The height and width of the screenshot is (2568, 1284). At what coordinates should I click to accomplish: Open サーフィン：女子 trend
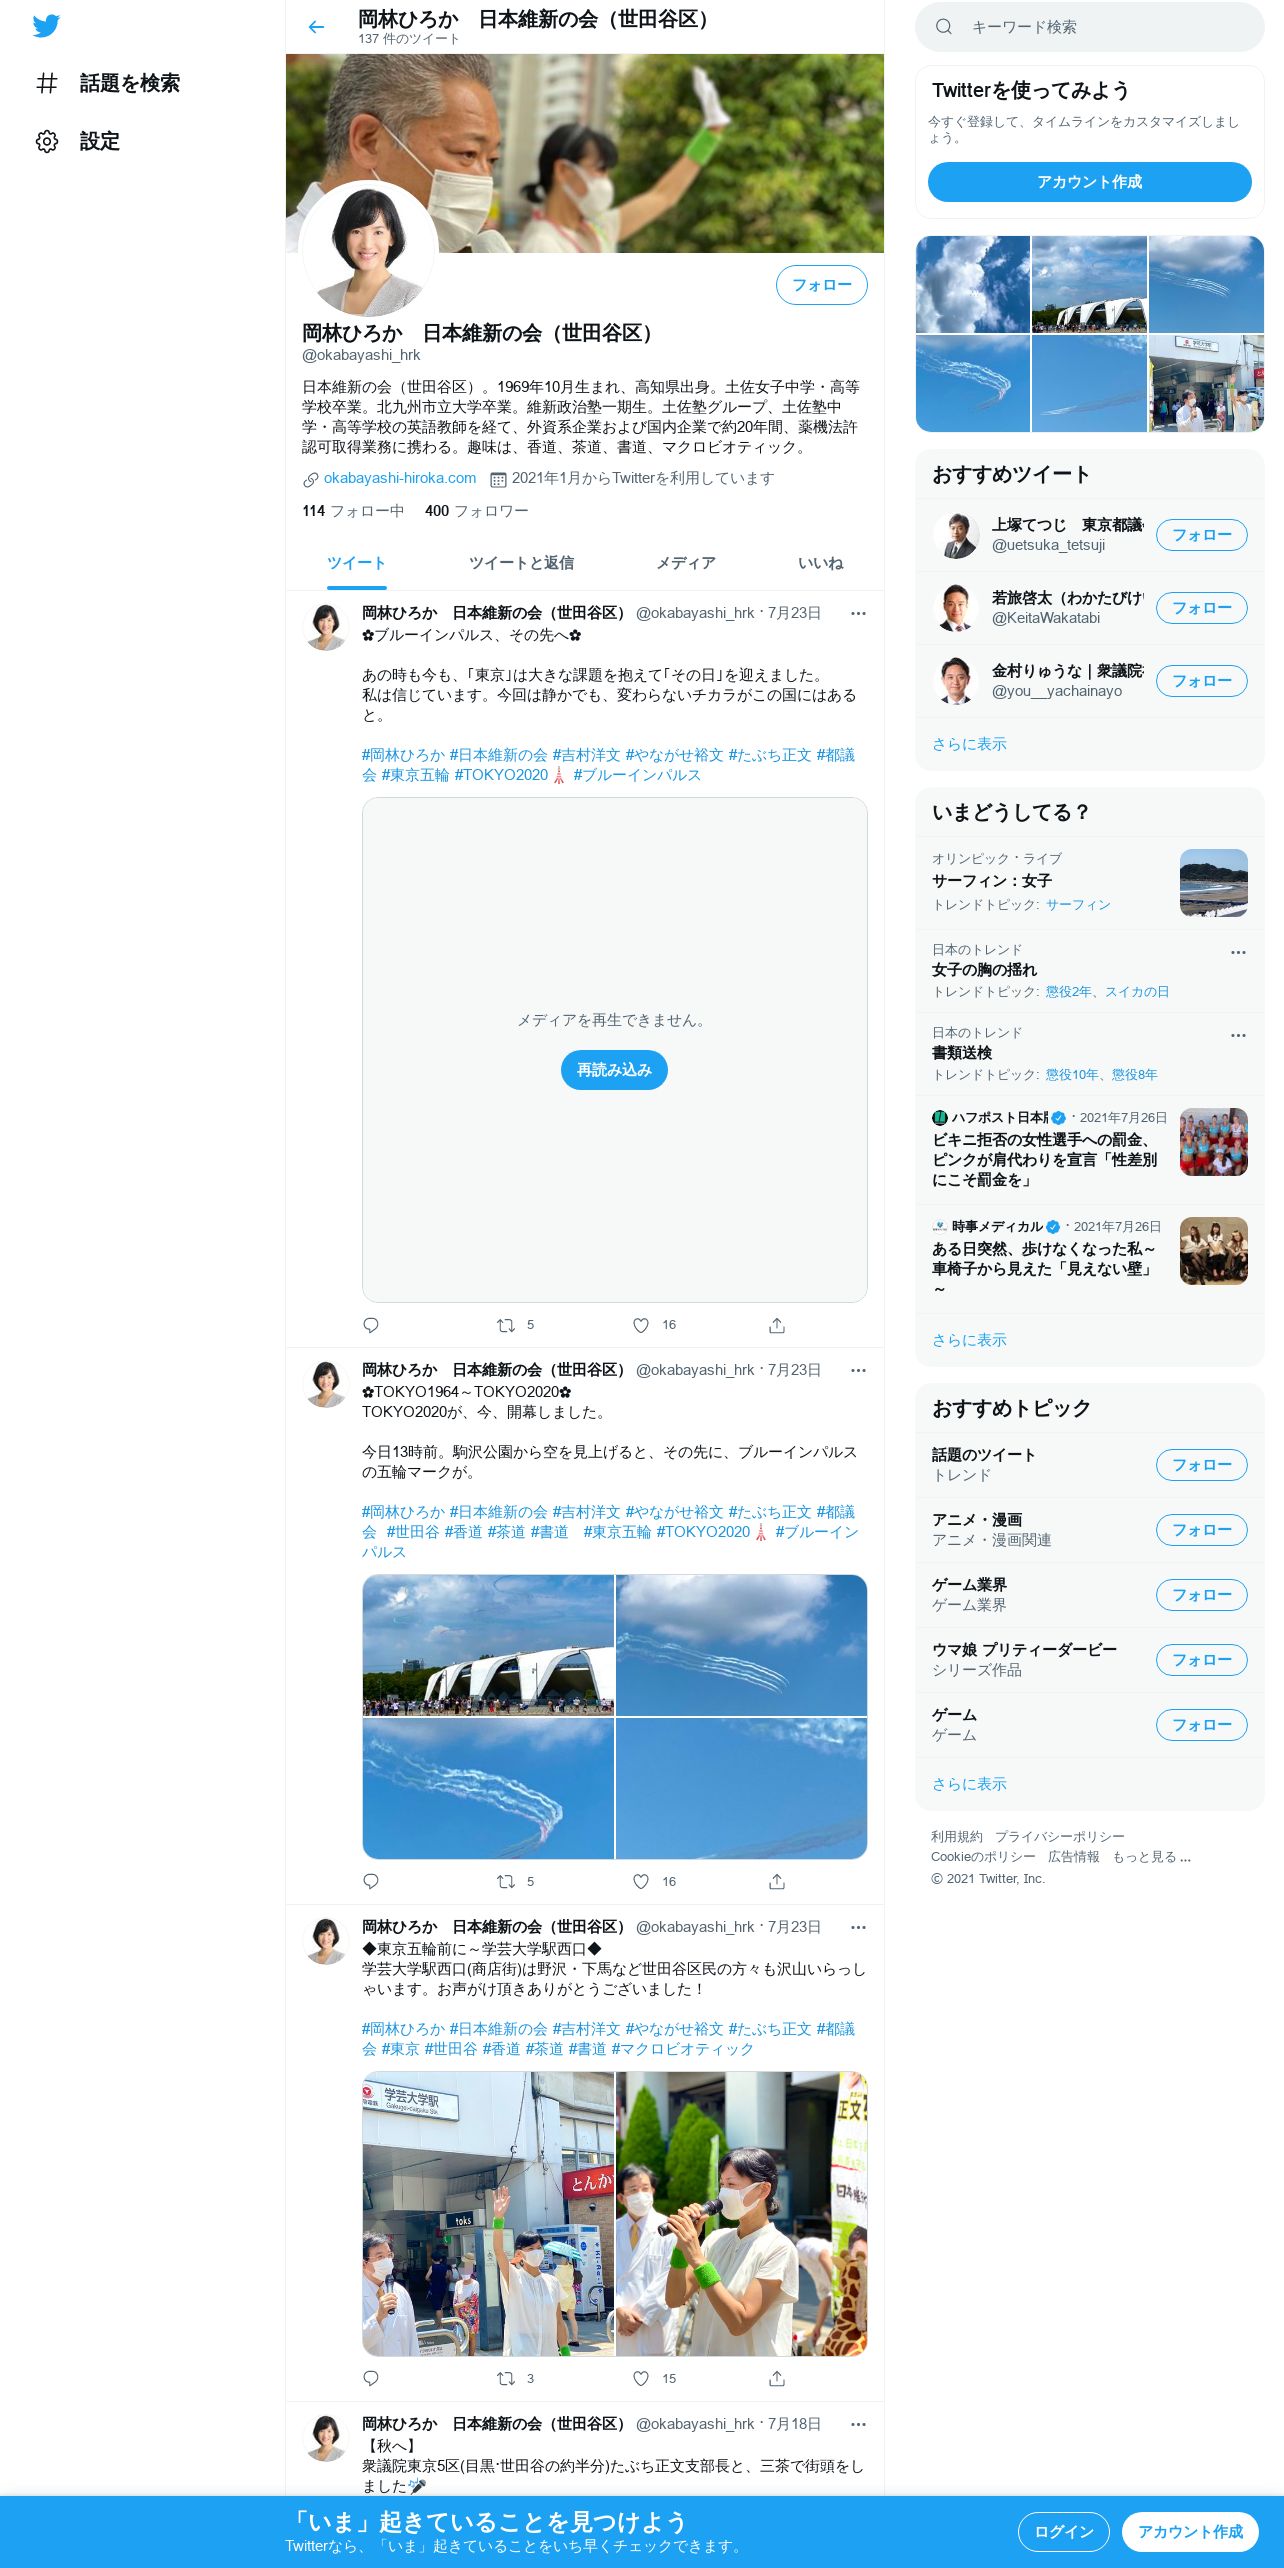pos(1089,882)
